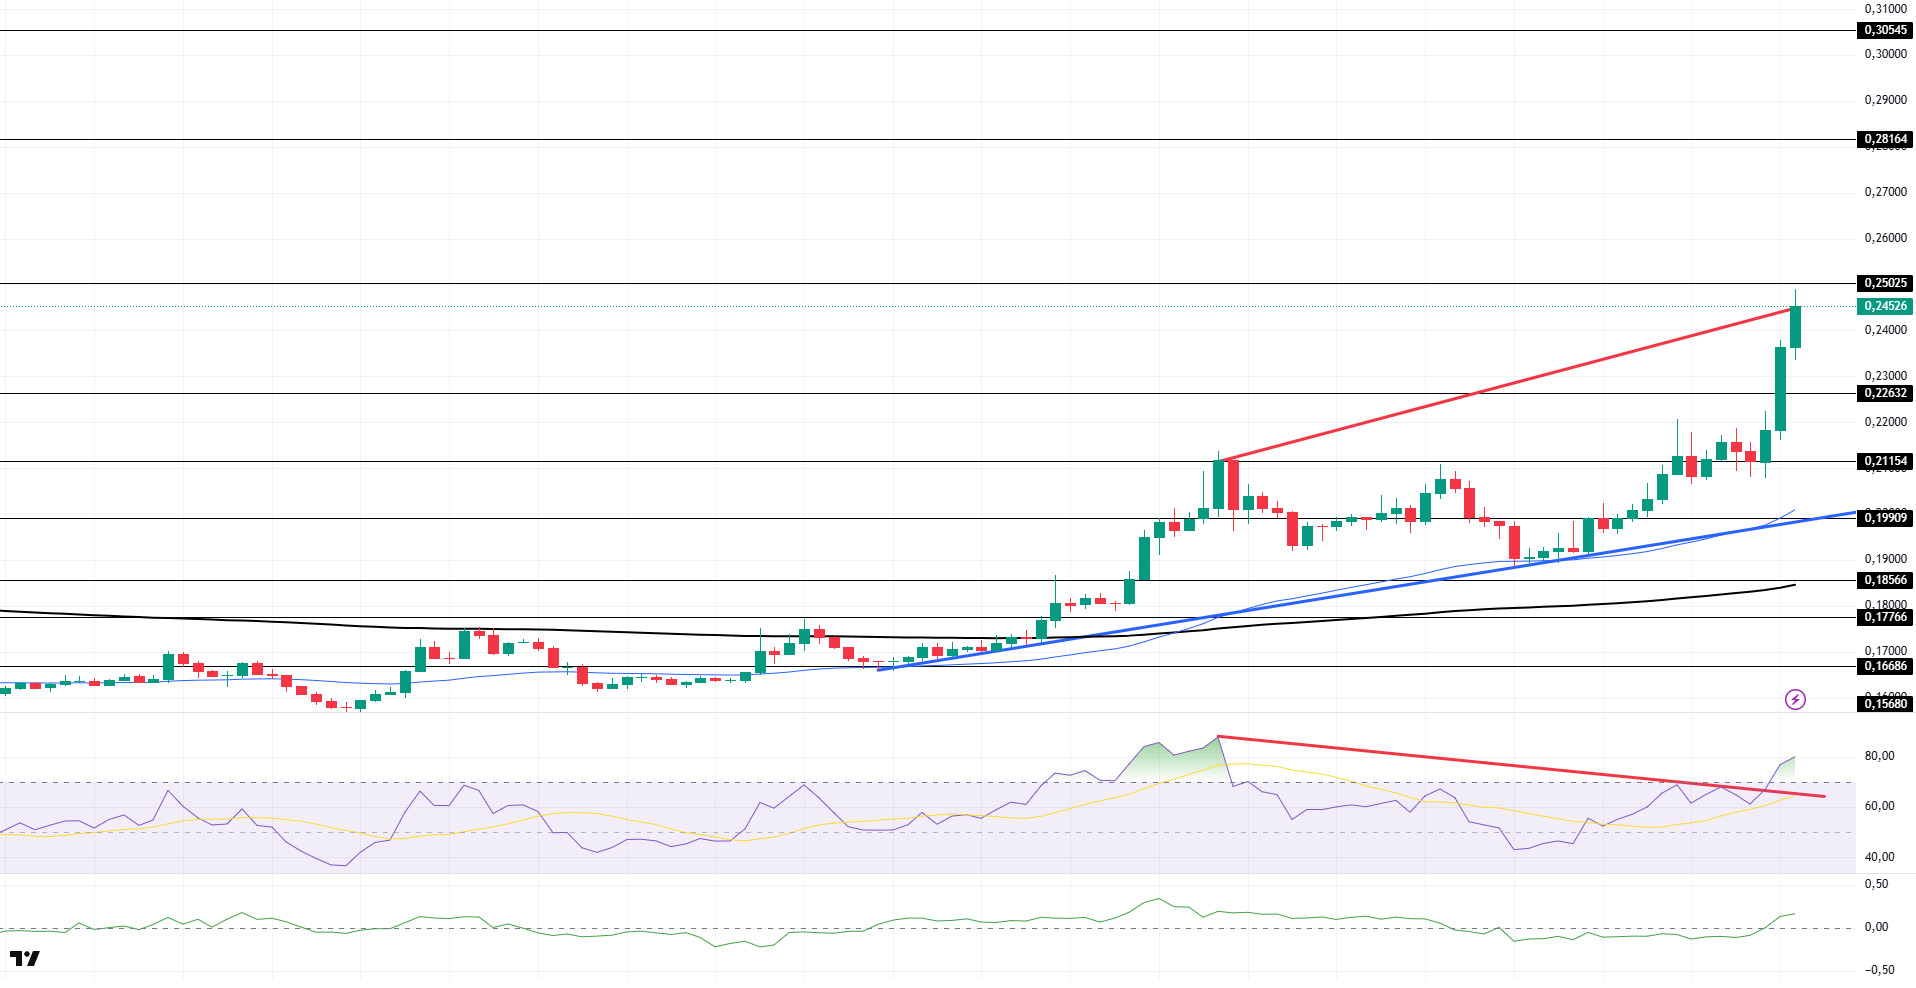Select the 0,15680 price label
The width and height of the screenshot is (1916, 988).
pos(1885,704)
